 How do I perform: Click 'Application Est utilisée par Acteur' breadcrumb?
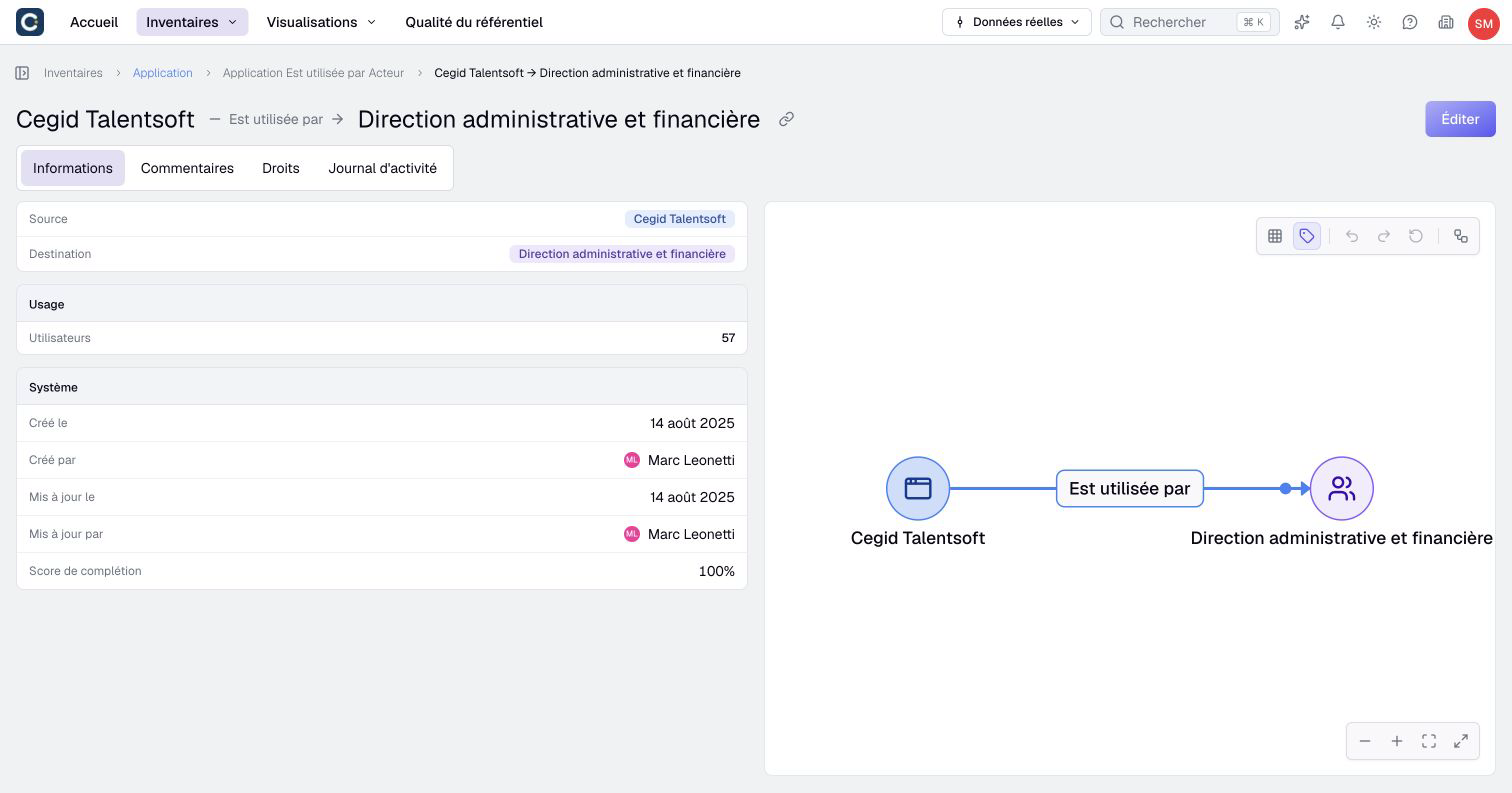[x=314, y=73]
